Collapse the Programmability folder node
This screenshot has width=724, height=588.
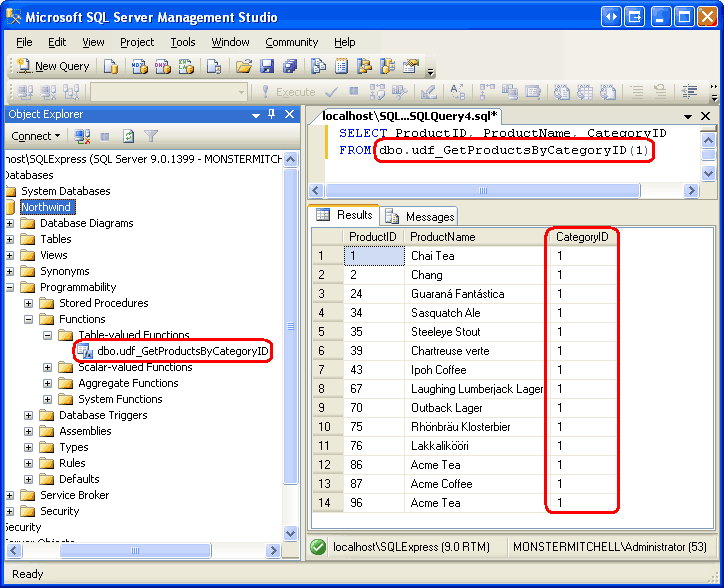coord(10,287)
